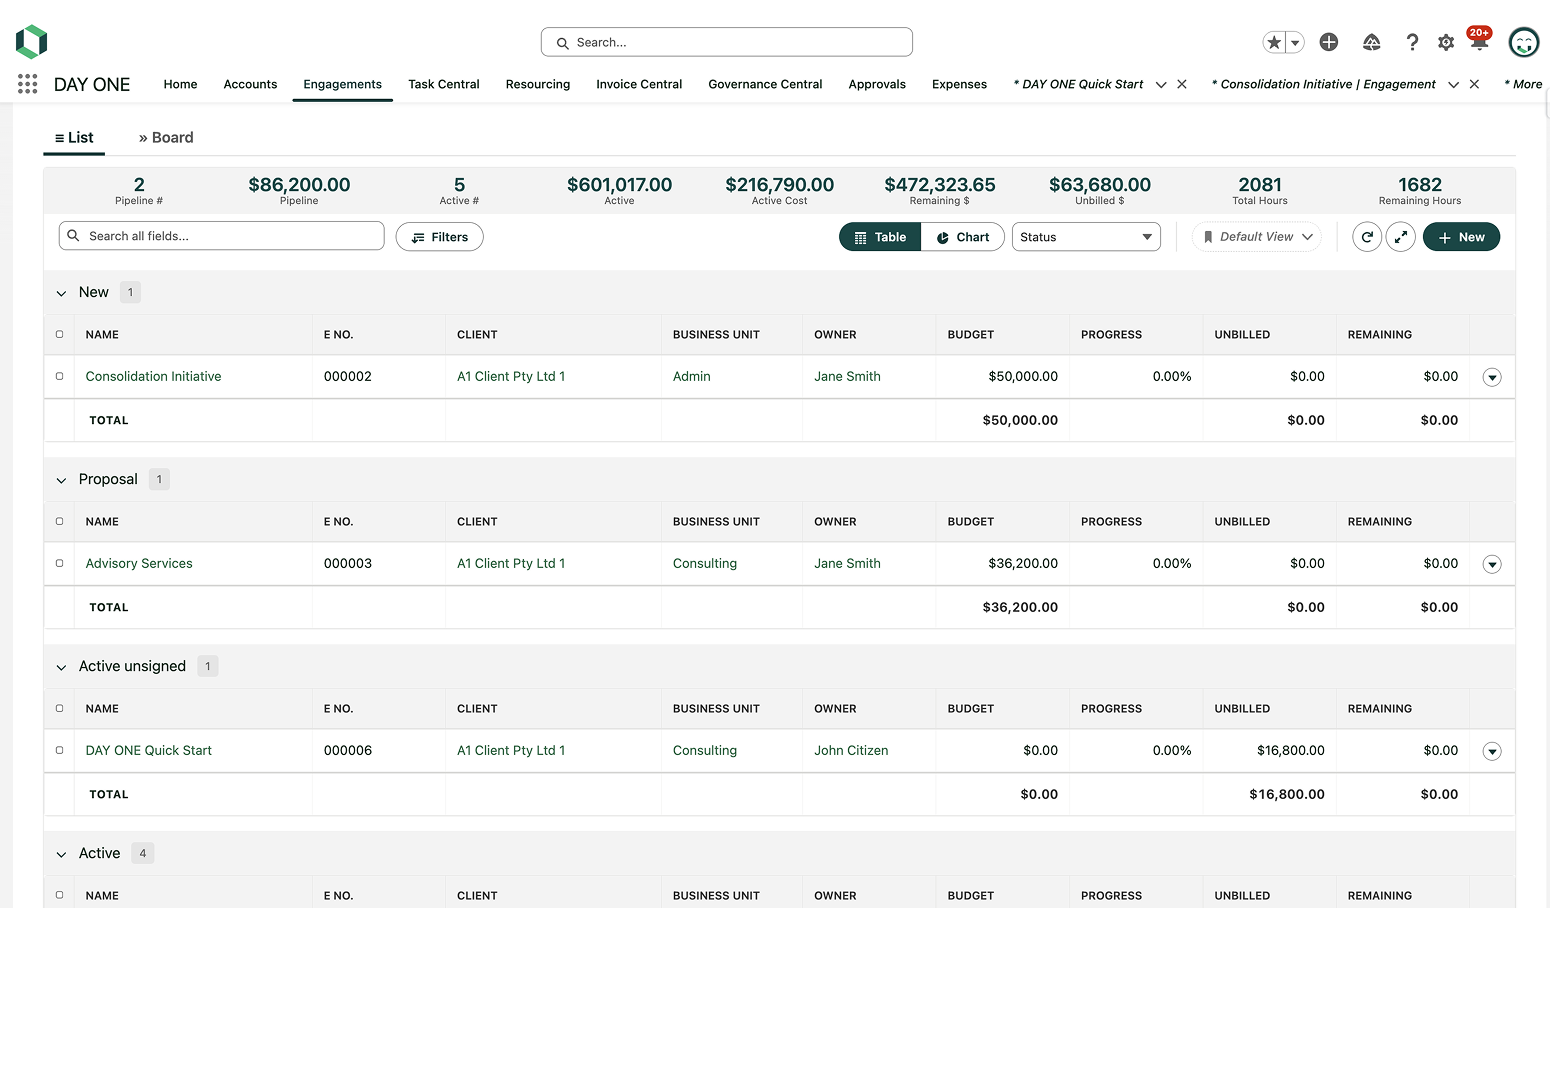Open the favorites star icon
The width and height of the screenshot is (1550, 1076).
1273,42
